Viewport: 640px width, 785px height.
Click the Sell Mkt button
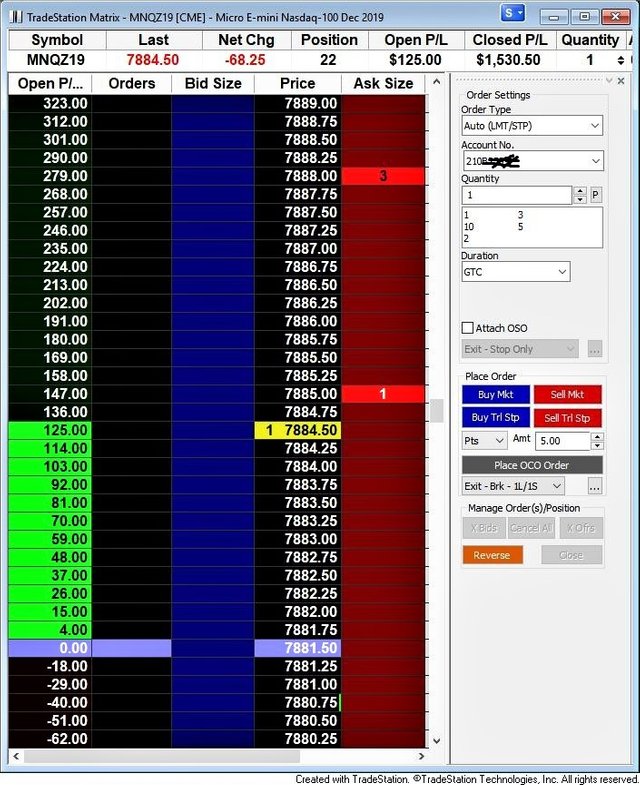tap(567, 395)
